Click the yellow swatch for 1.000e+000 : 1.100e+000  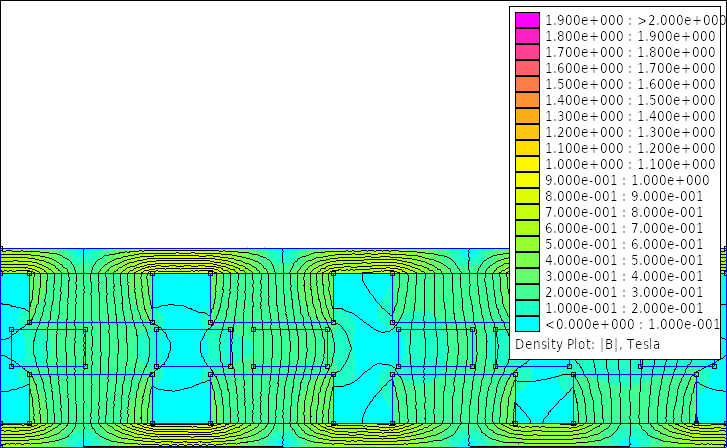click(527, 164)
